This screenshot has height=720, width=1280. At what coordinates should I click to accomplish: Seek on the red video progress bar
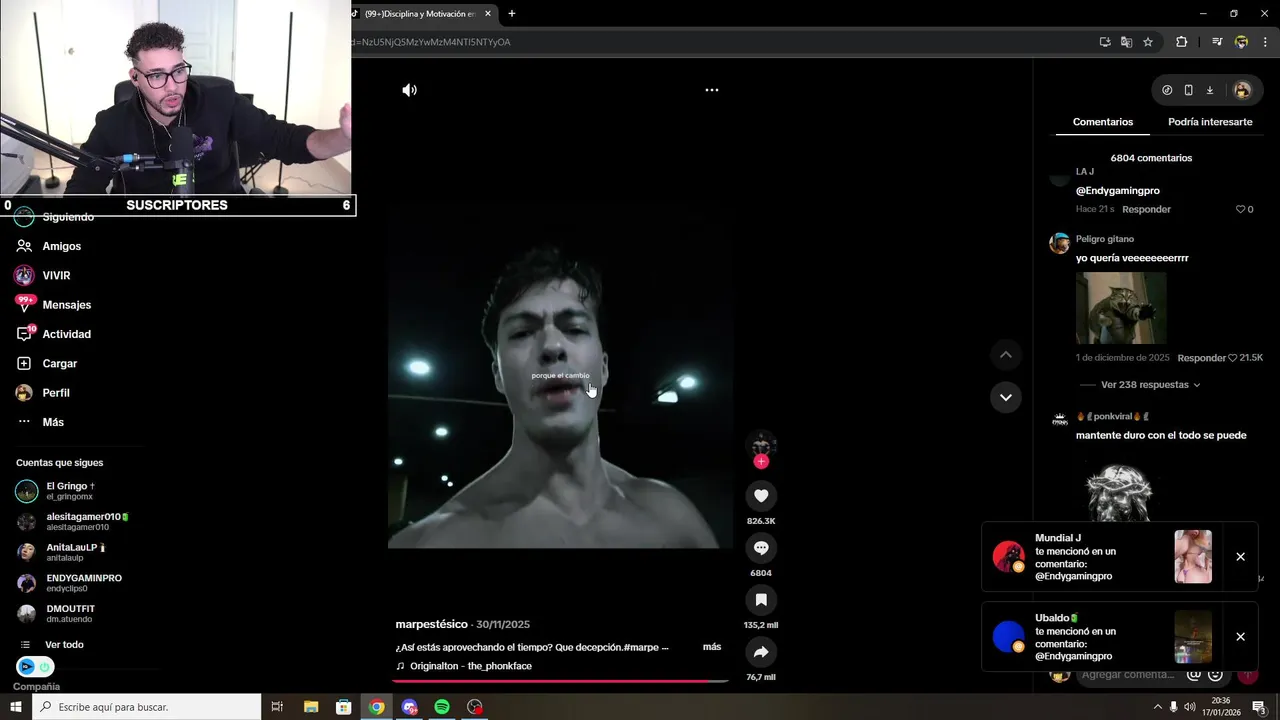(x=561, y=681)
